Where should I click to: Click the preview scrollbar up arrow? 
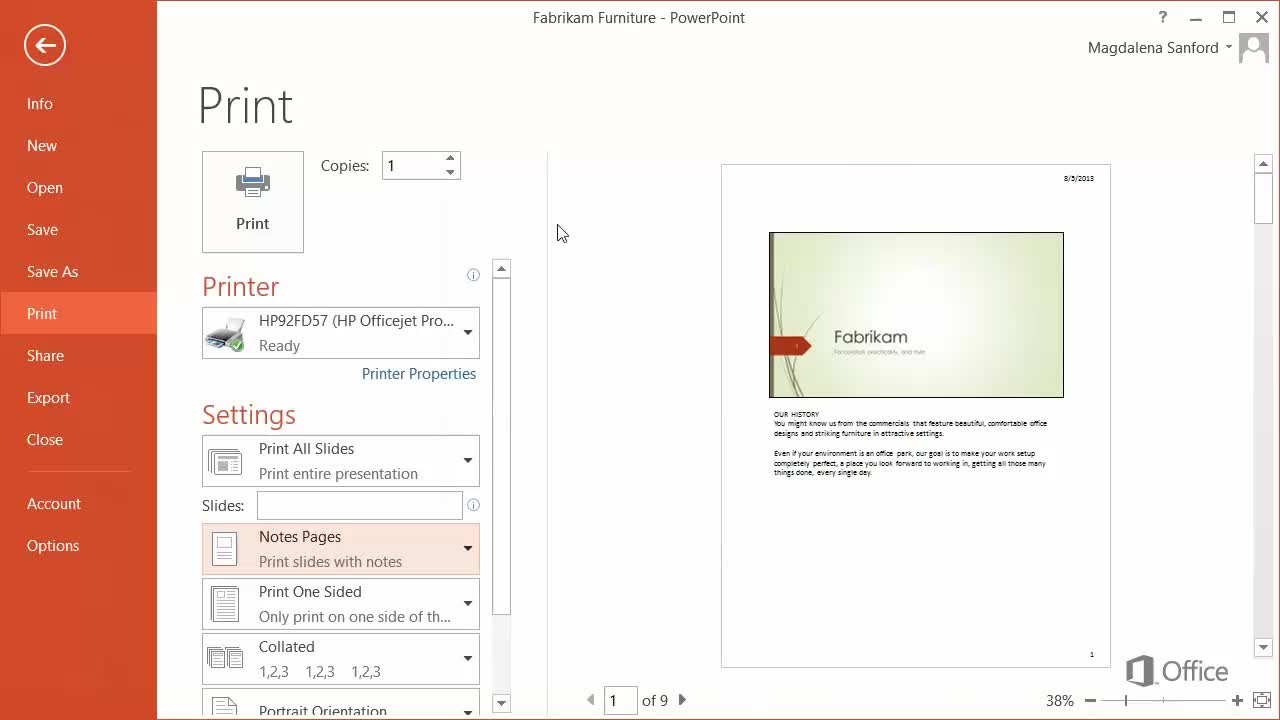tap(1263, 164)
